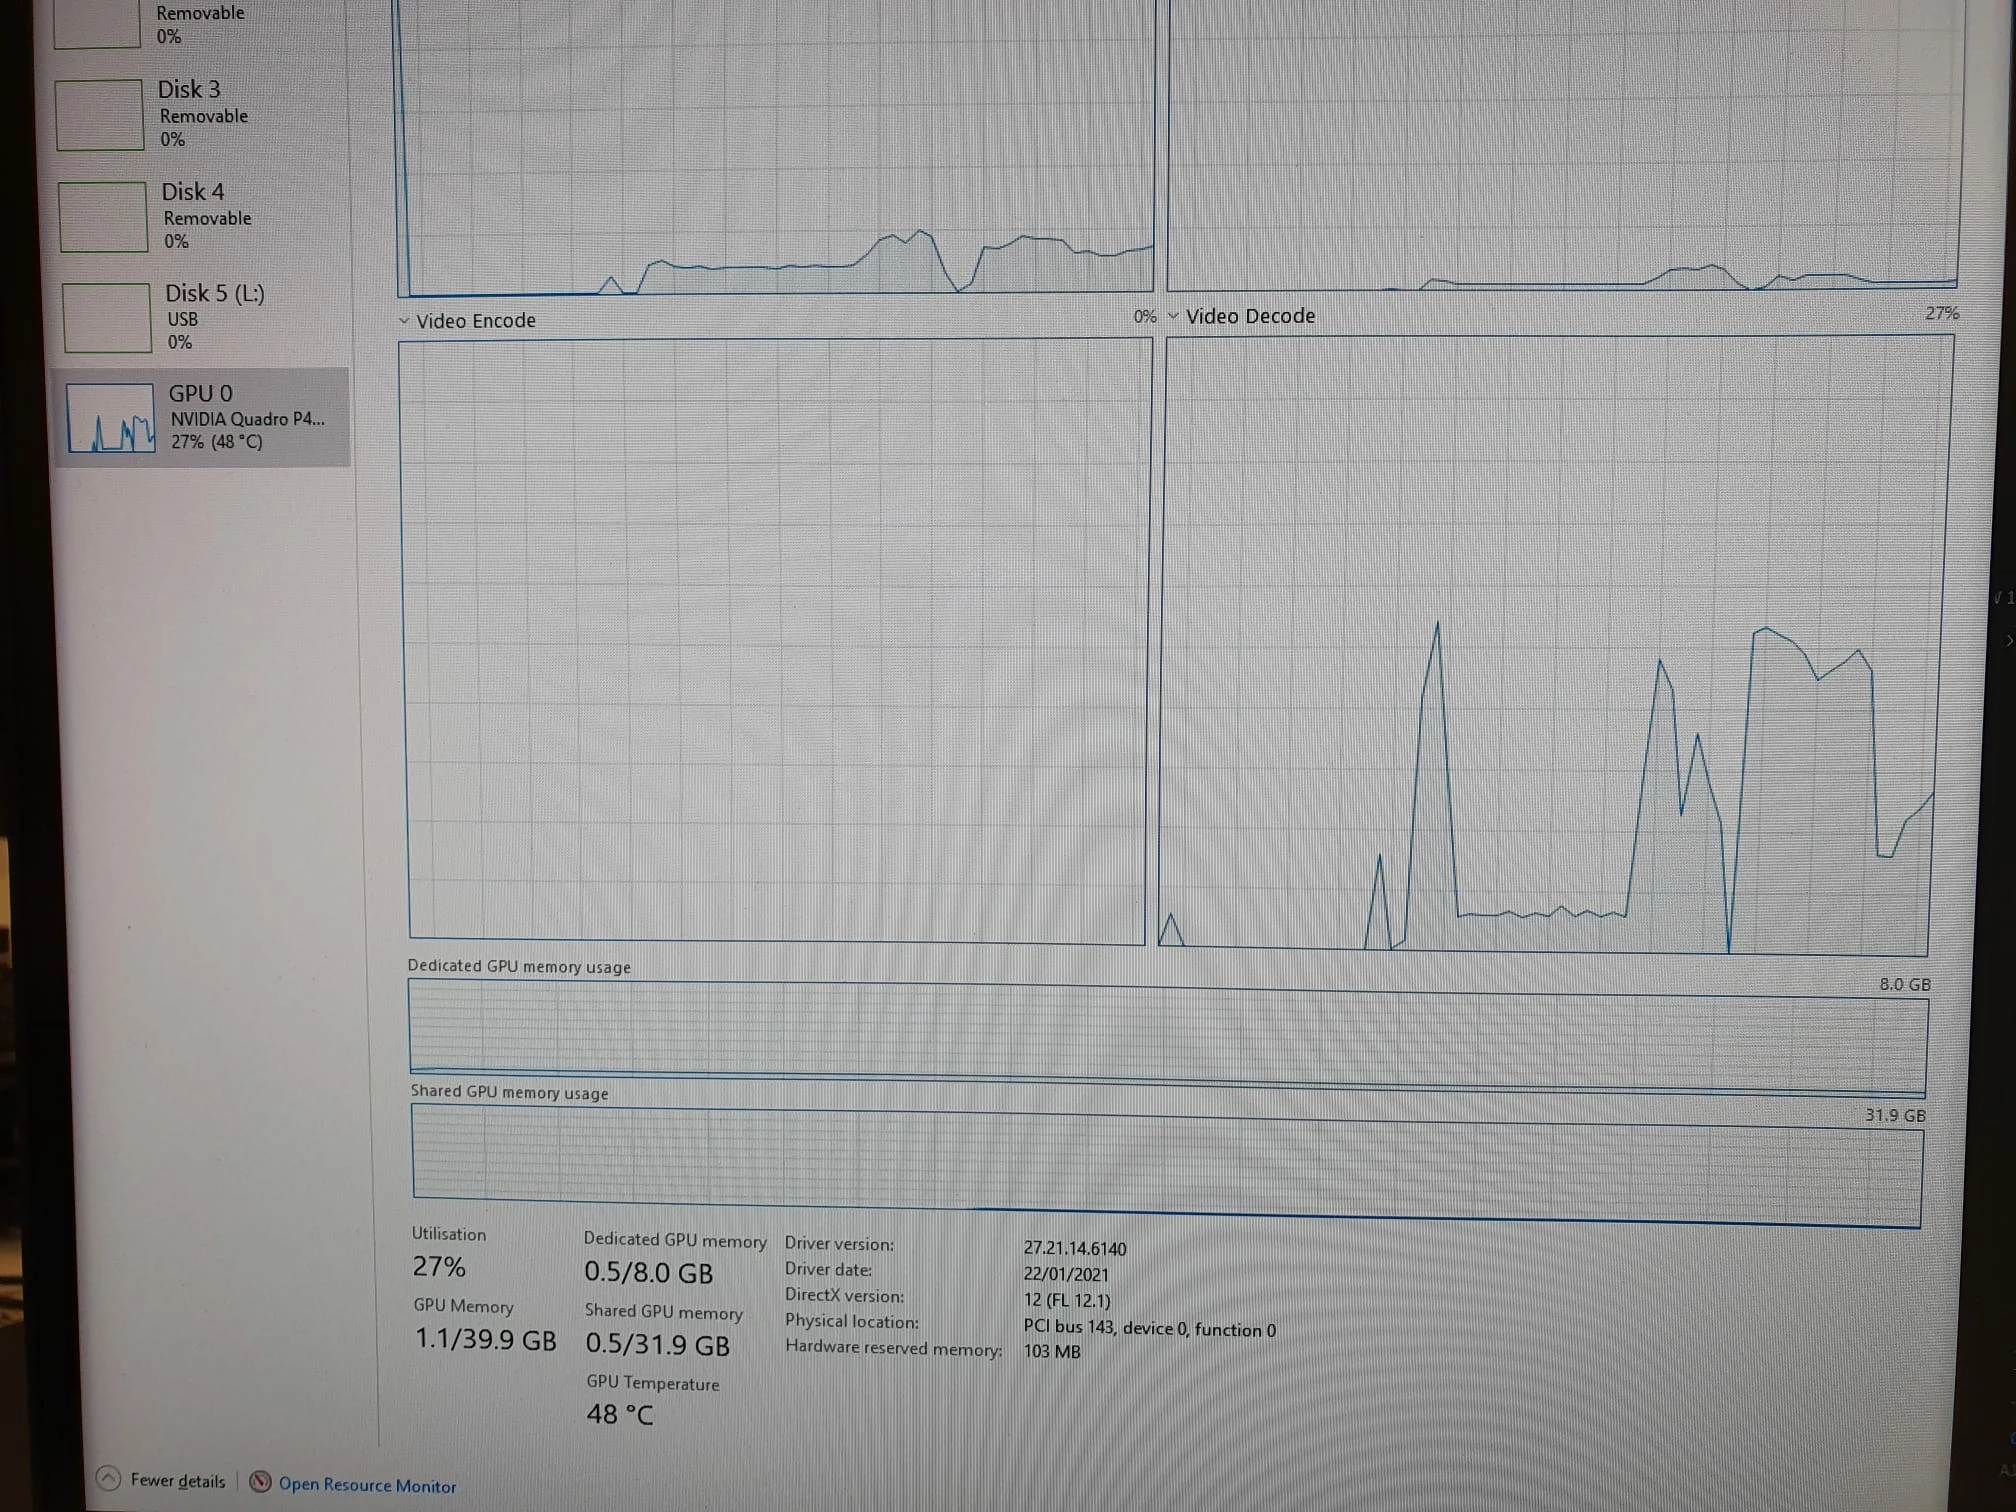Click the Shared GPU memory usage bar
The height and width of the screenshot is (1512, 2016).
(1167, 1162)
